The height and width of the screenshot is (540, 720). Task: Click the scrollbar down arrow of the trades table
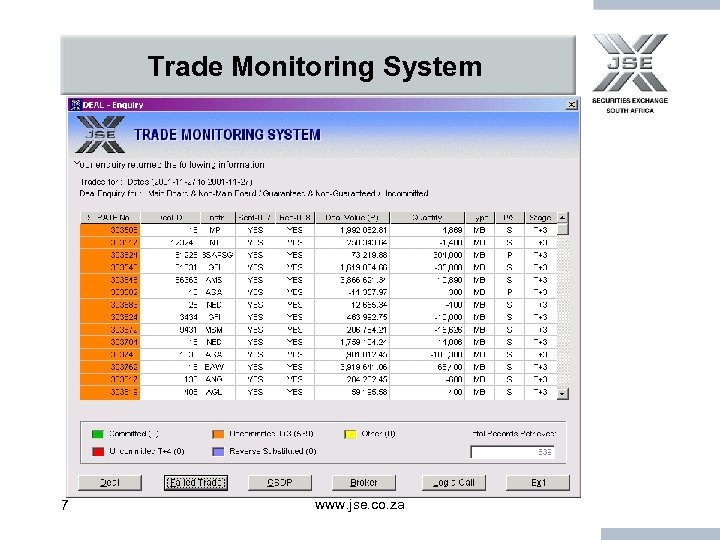pos(562,394)
